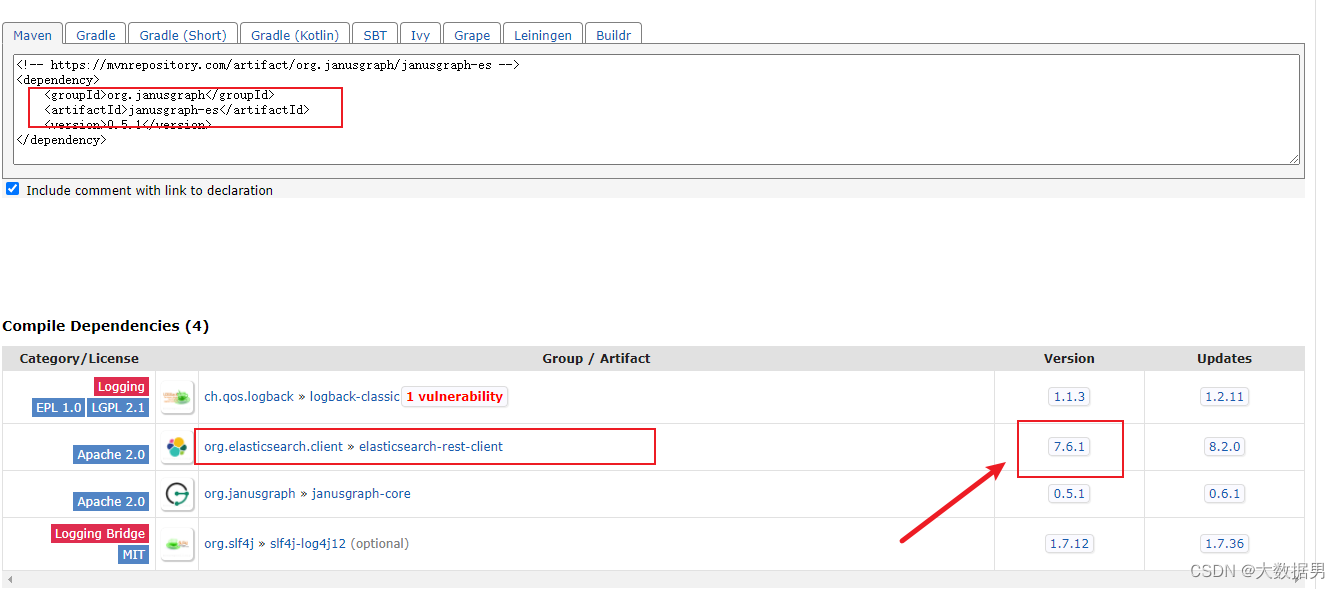Open the janusgraph-core artifact icon
The width and height of the screenshot is (1340, 589).
(177, 494)
